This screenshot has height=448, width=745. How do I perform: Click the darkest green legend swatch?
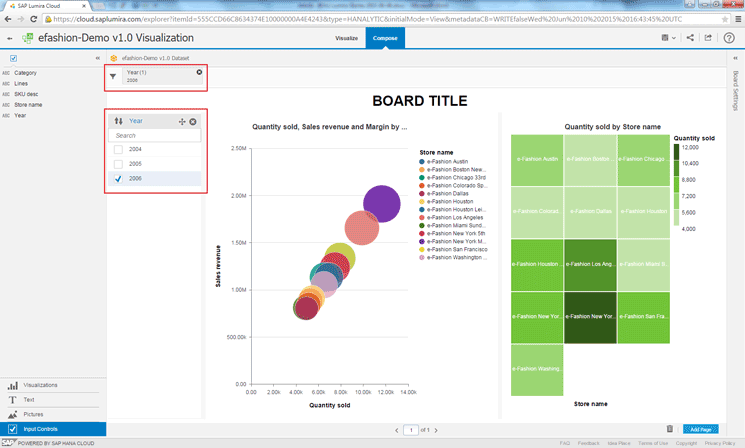[x=677, y=150]
